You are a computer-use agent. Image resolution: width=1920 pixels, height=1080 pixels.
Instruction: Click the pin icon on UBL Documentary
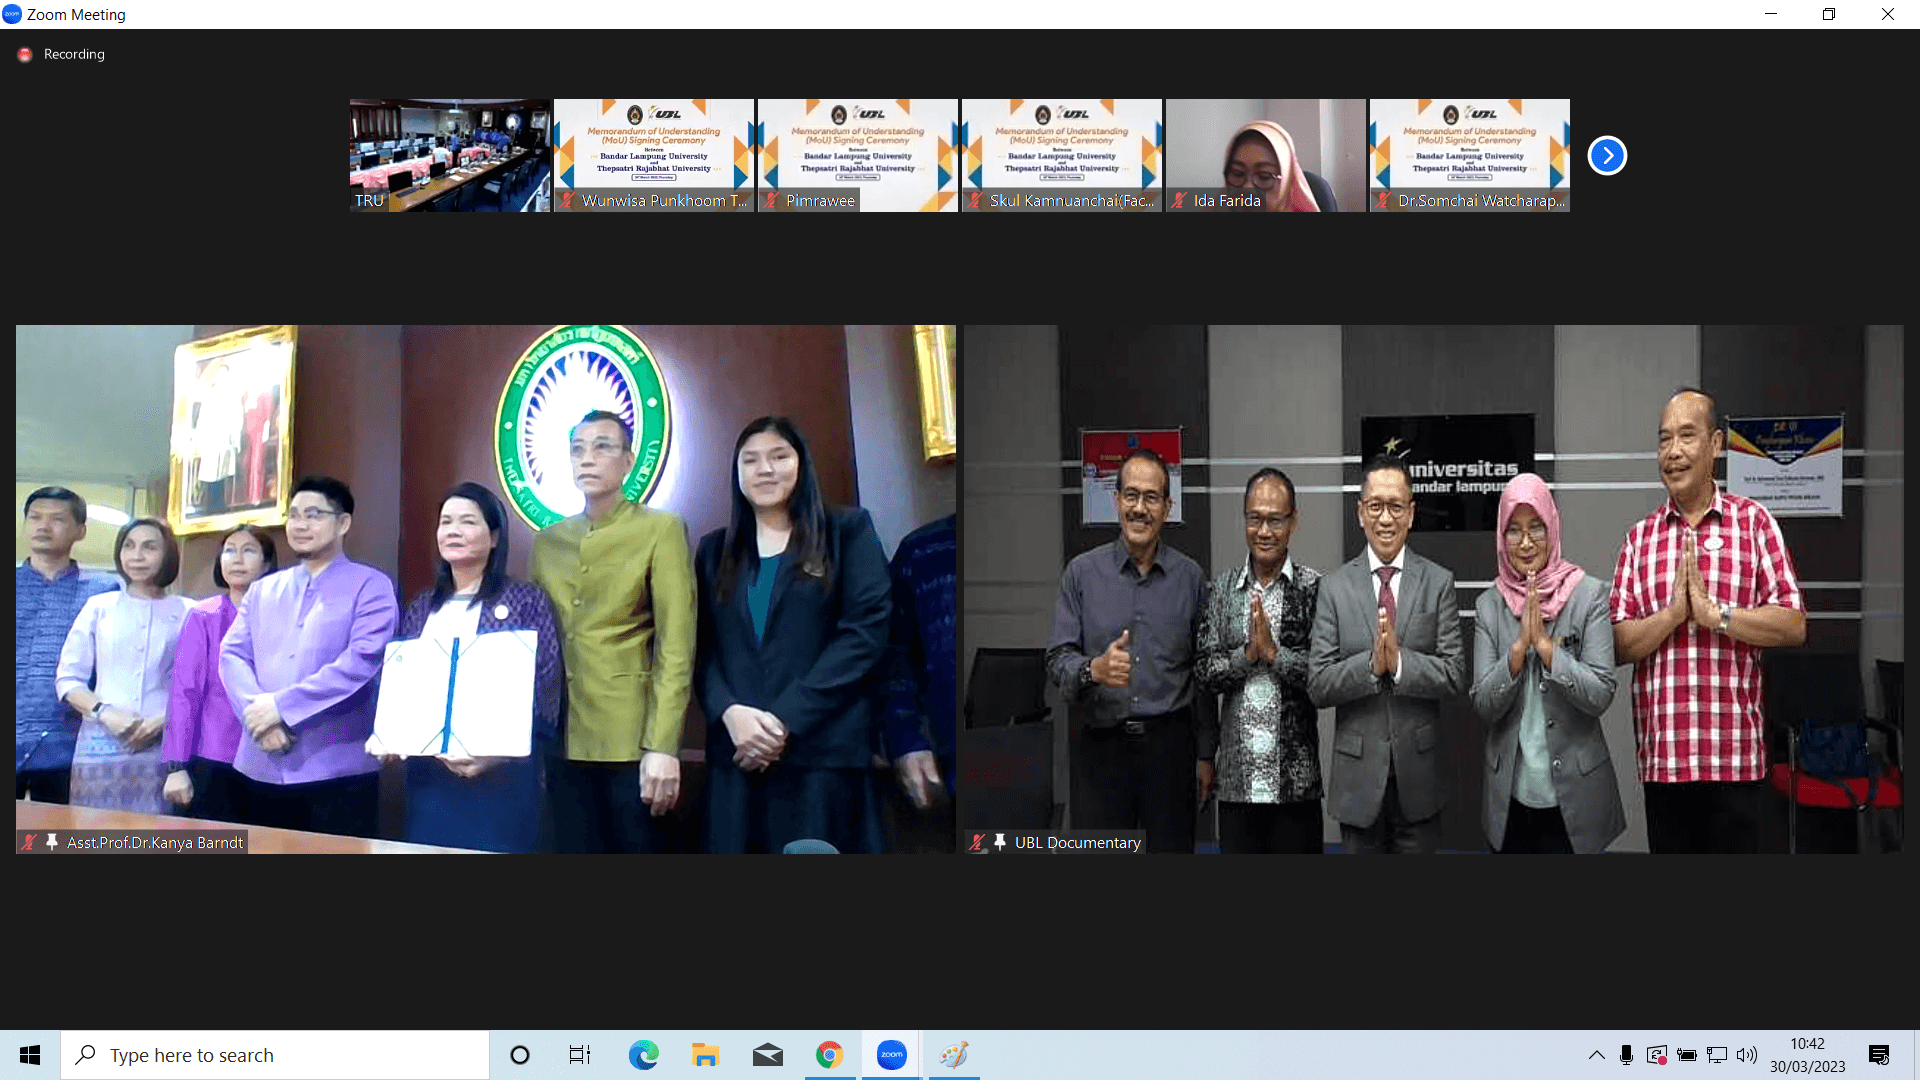pos(1000,842)
